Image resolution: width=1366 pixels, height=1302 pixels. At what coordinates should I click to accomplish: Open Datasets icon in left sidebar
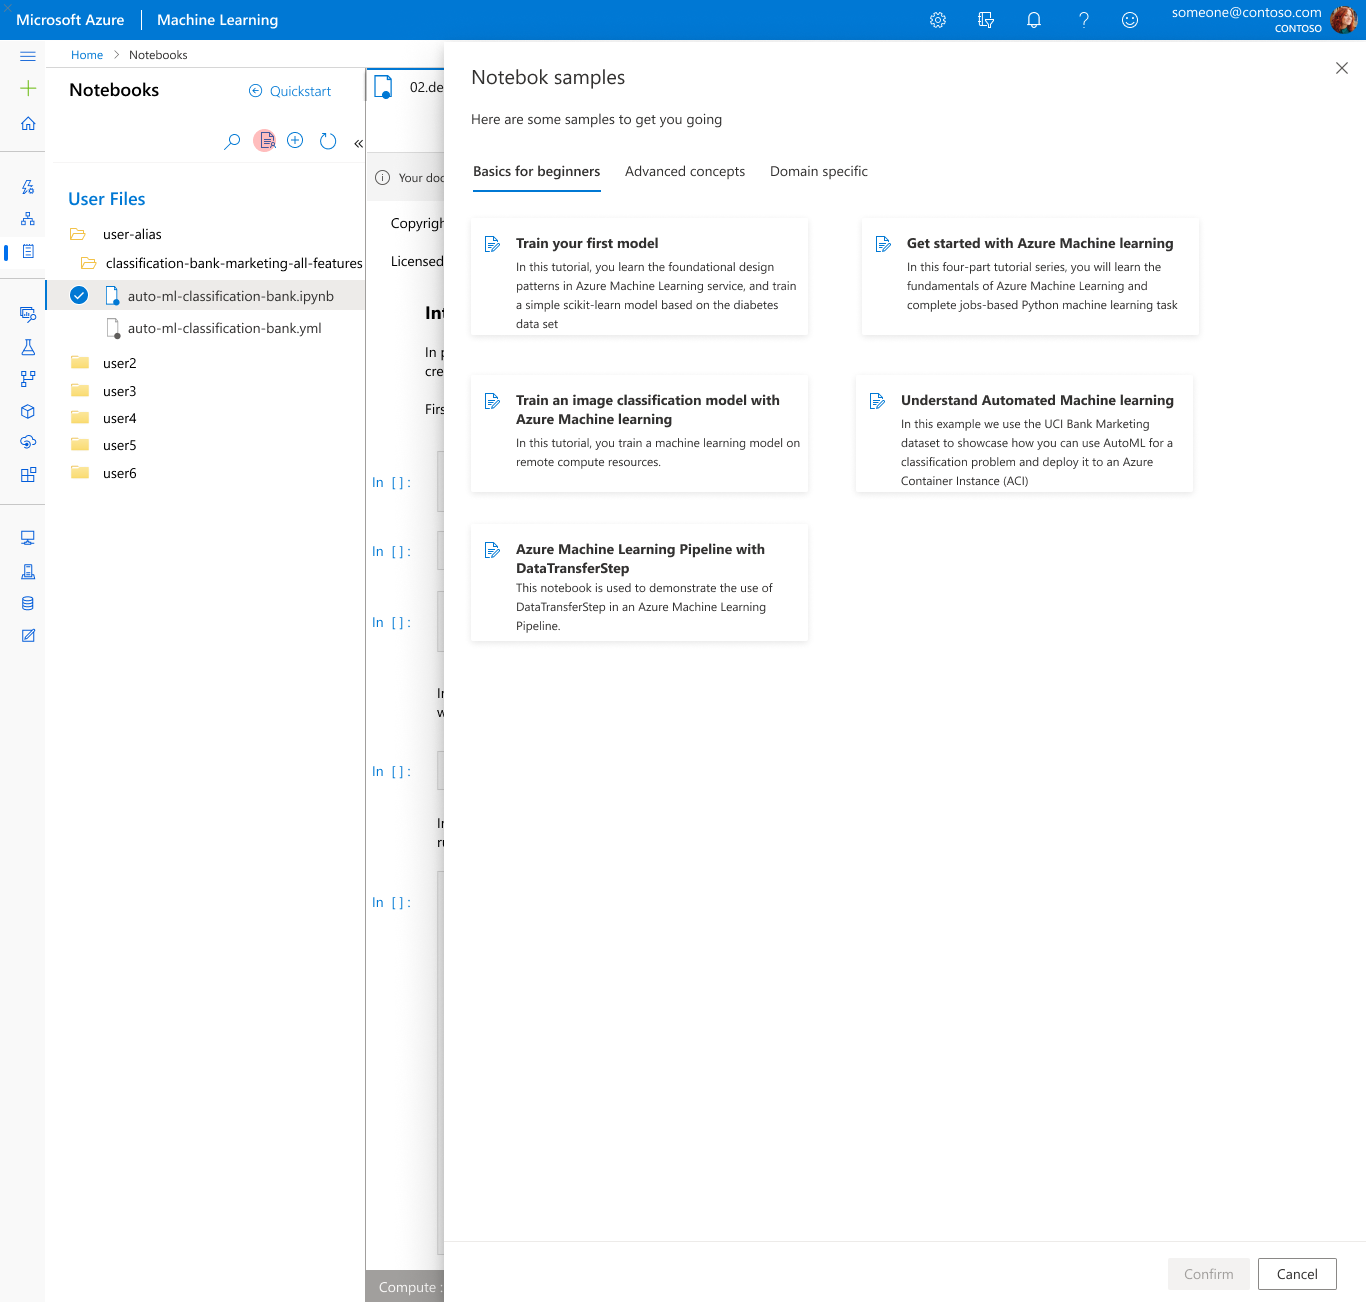pos(28,314)
